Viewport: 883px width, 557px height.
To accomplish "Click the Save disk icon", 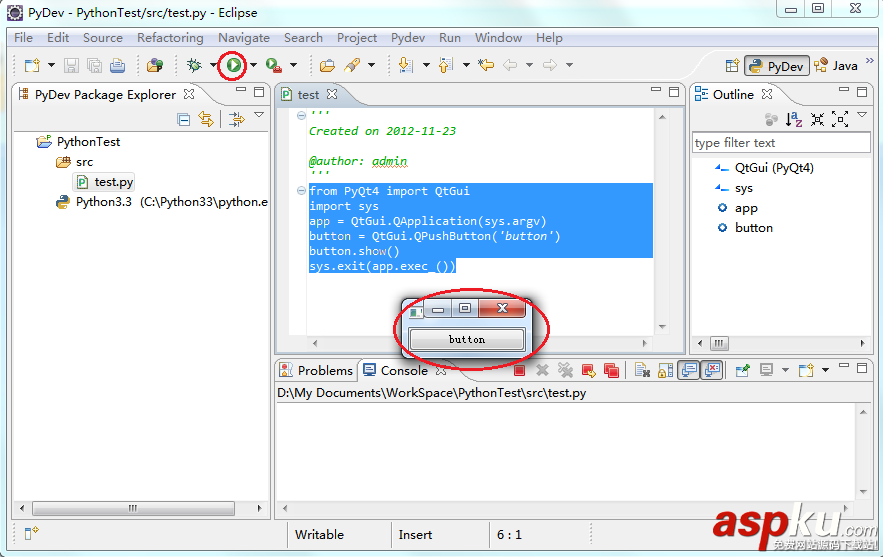I will [71, 65].
